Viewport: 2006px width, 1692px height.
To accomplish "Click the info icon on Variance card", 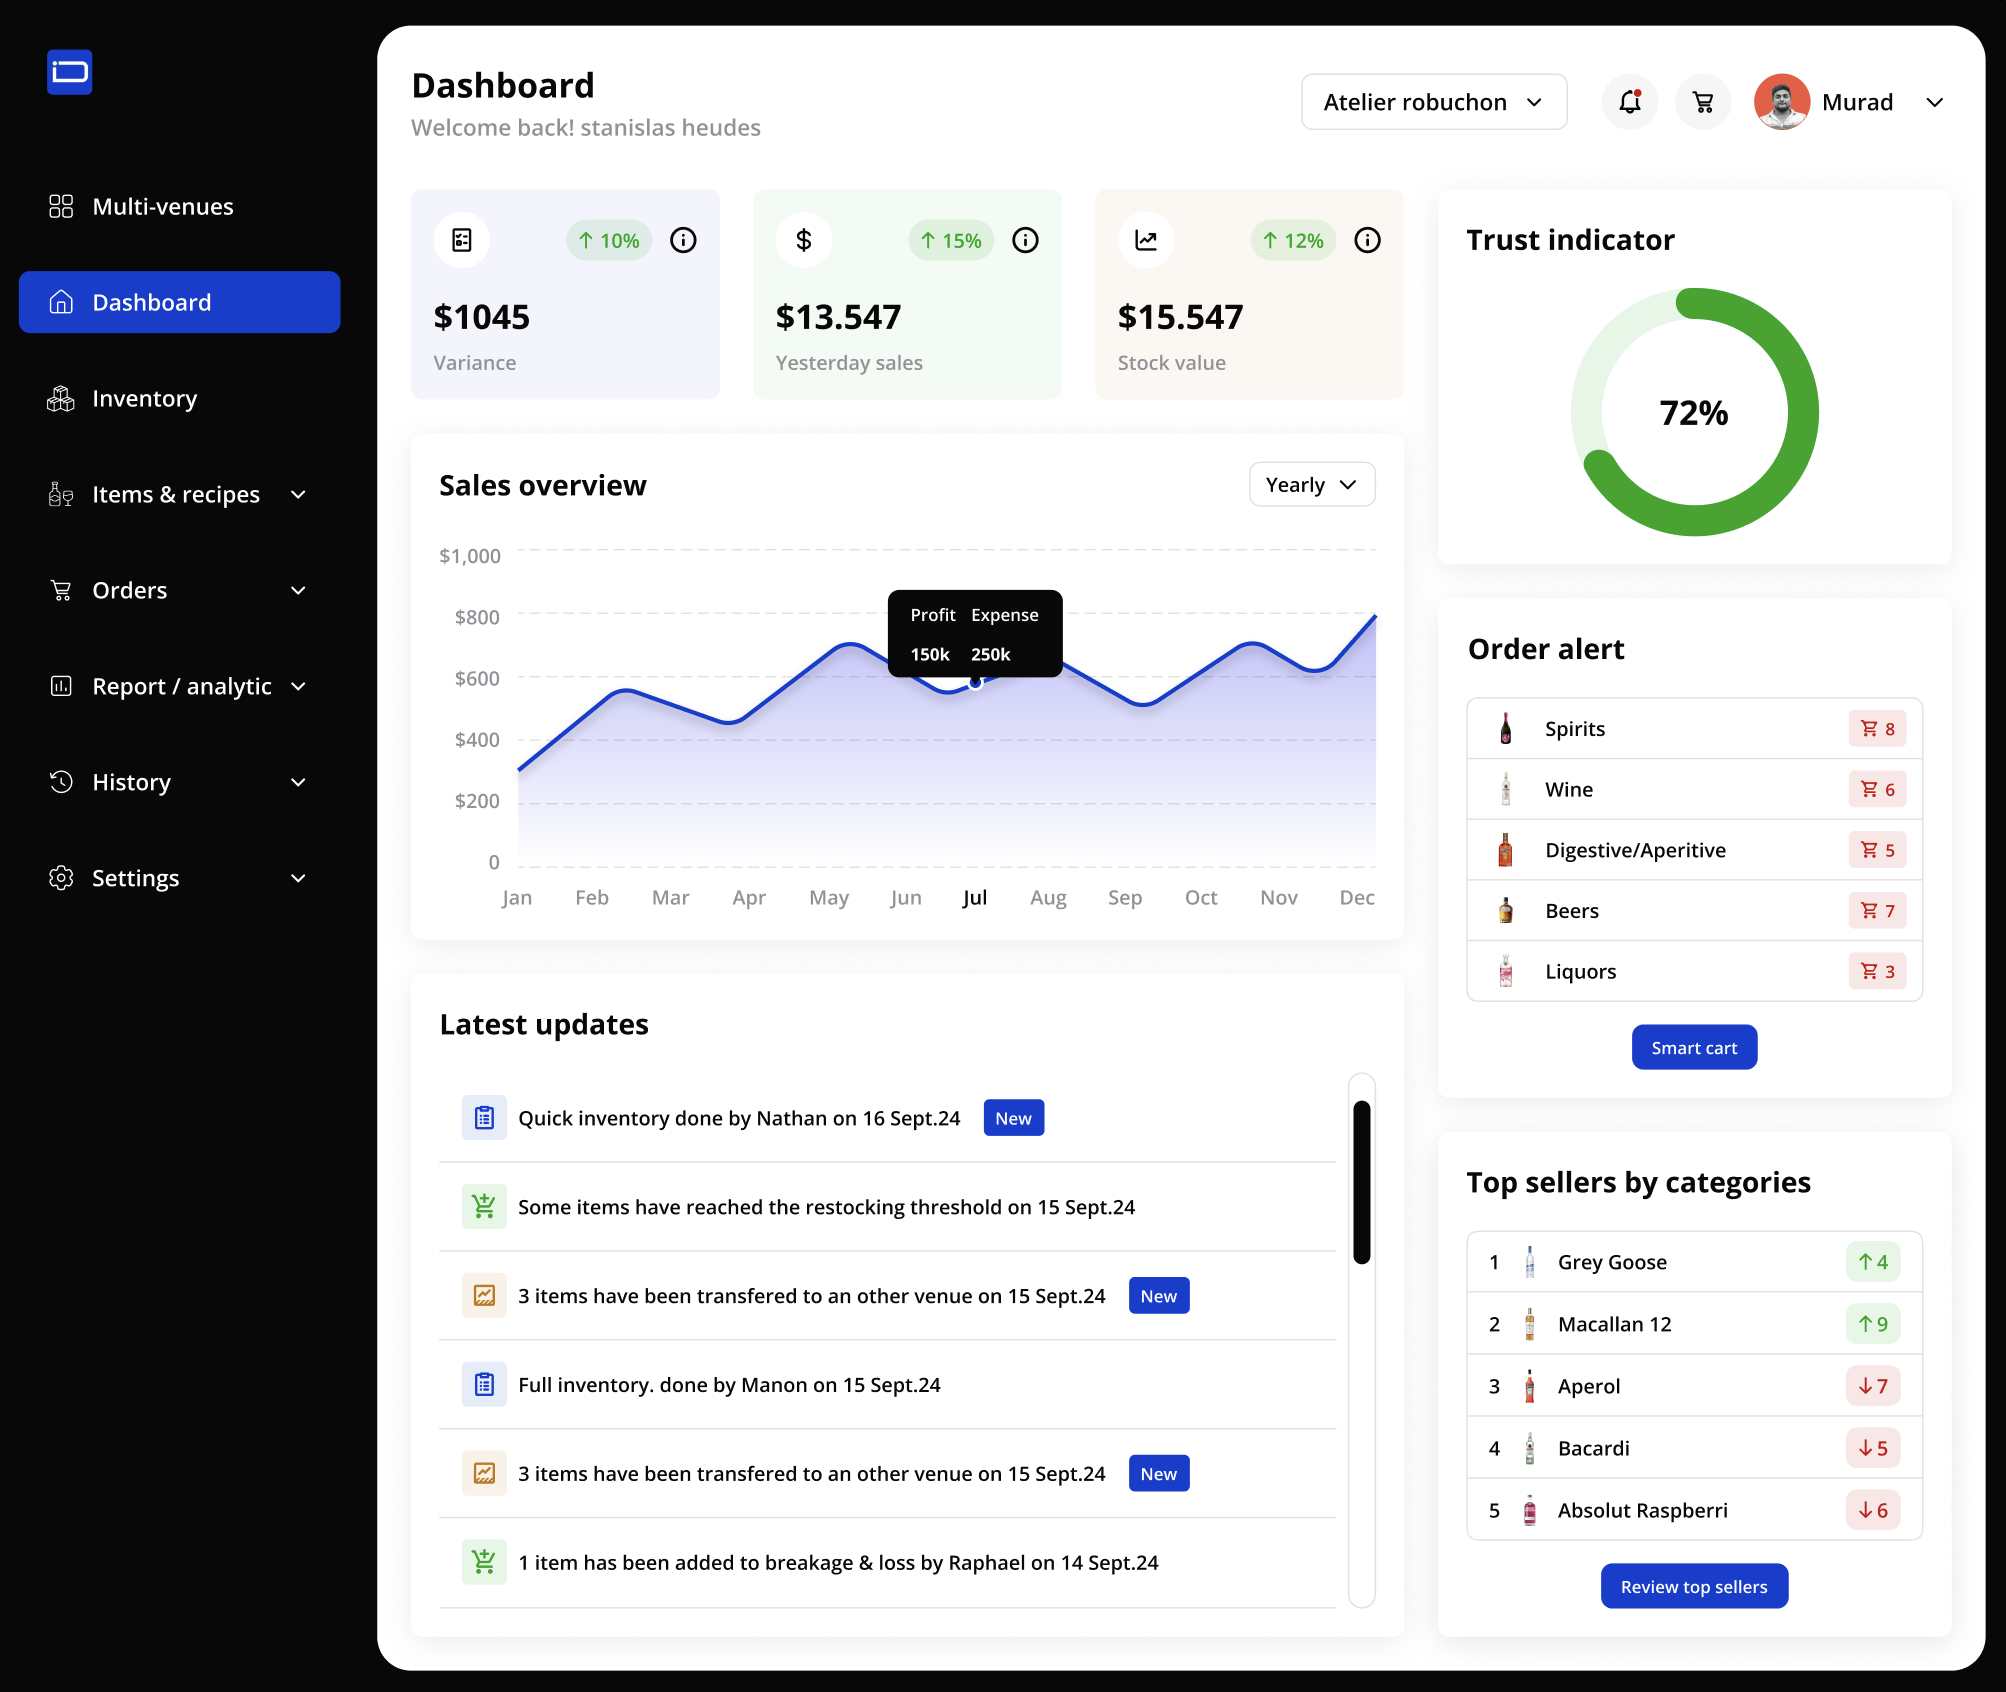I will [683, 240].
